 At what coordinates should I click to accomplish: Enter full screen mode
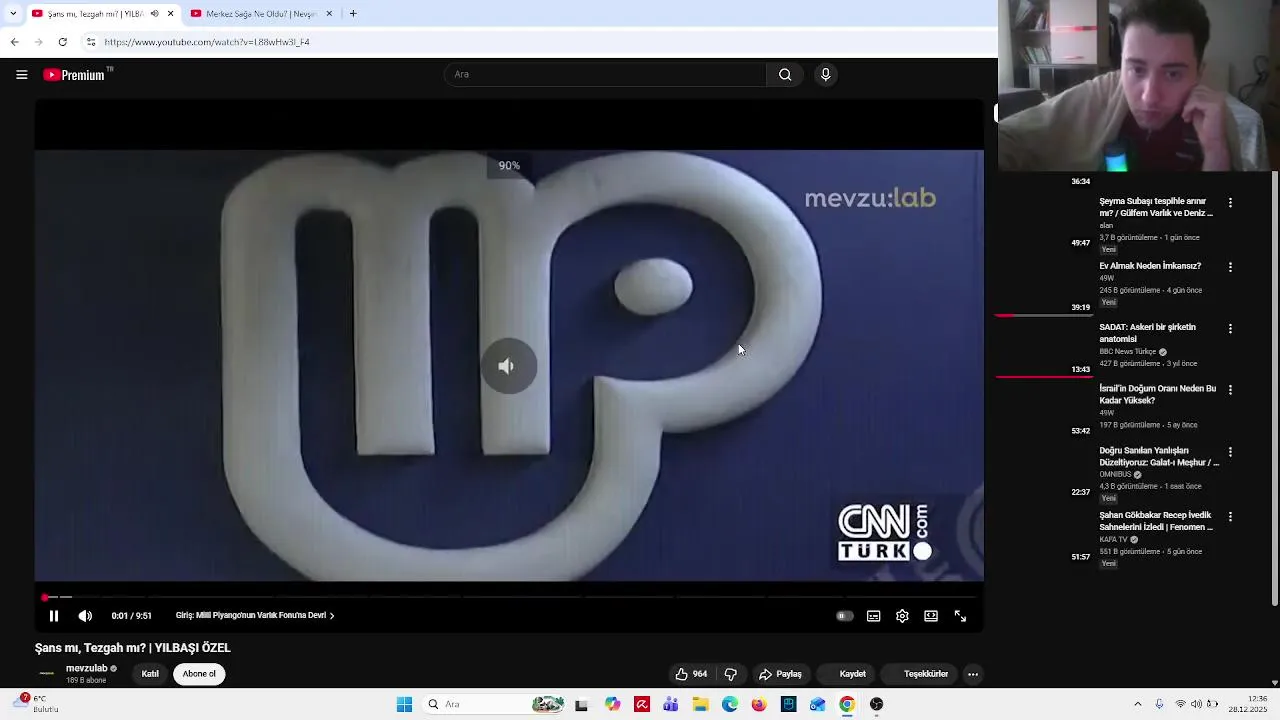(x=960, y=616)
